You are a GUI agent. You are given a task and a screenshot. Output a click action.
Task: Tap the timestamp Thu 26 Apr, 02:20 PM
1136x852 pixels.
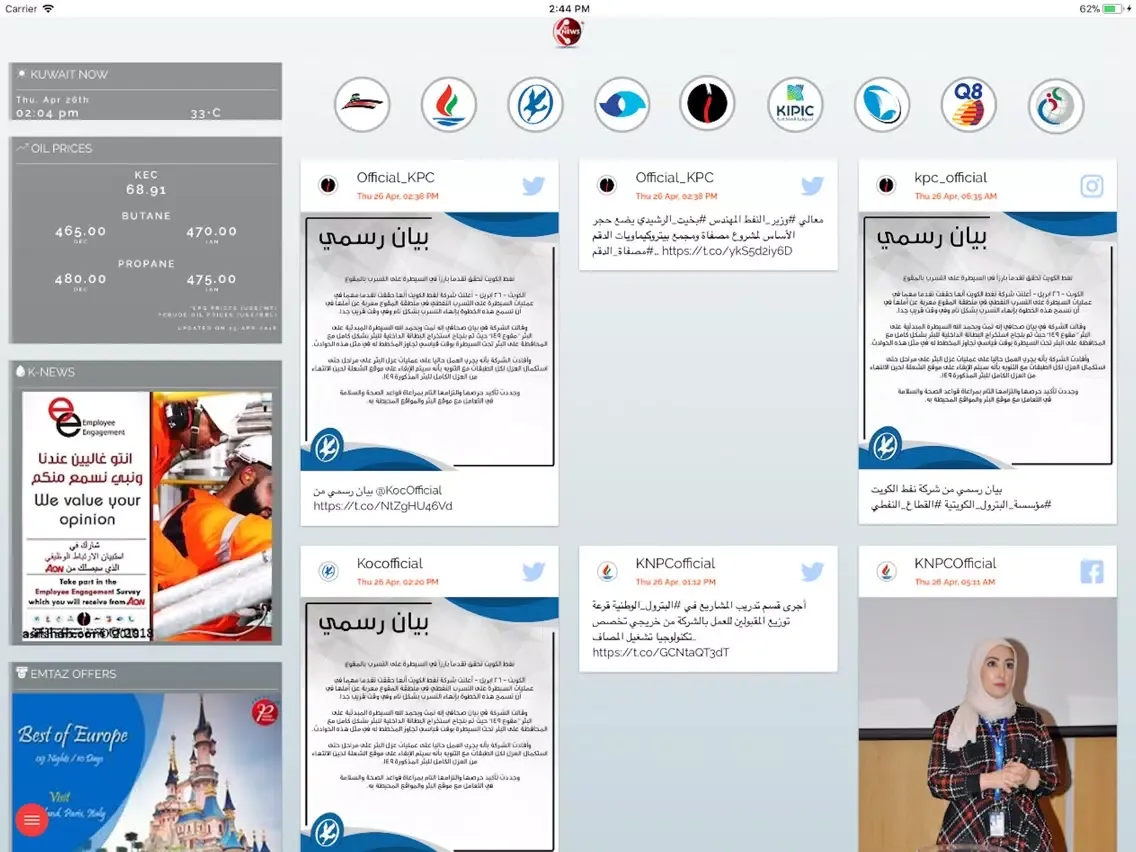click(398, 582)
